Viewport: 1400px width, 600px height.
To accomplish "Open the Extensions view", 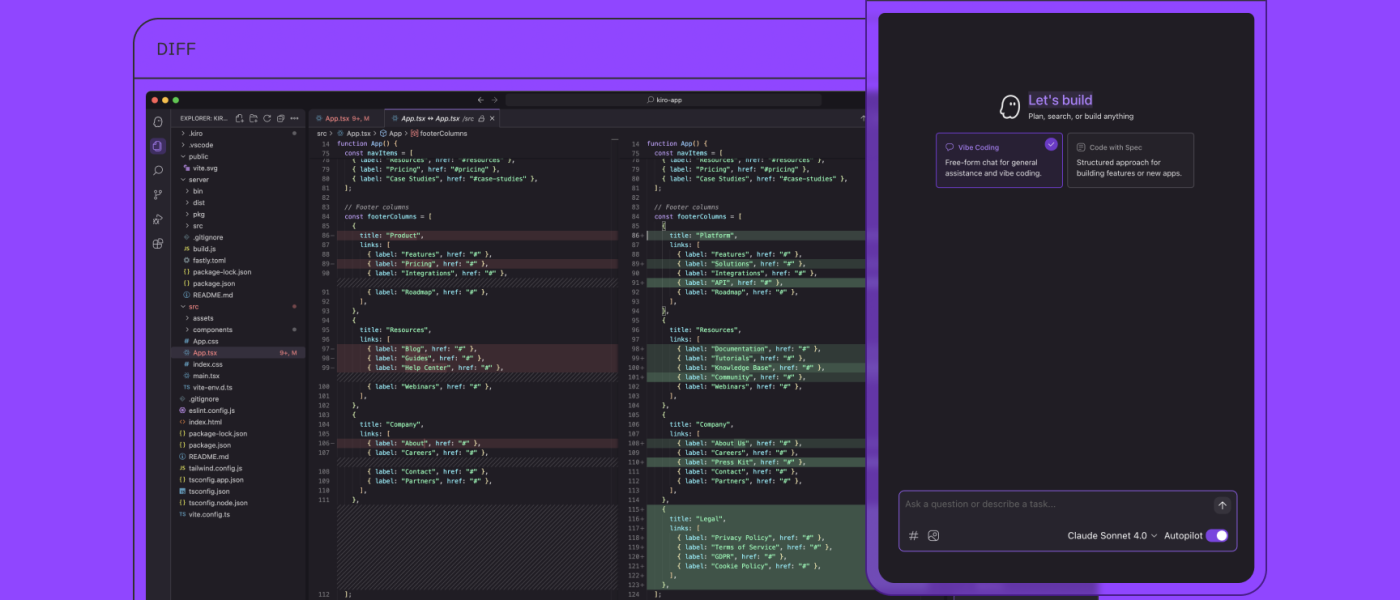I will pyautogui.click(x=158, y=244).
